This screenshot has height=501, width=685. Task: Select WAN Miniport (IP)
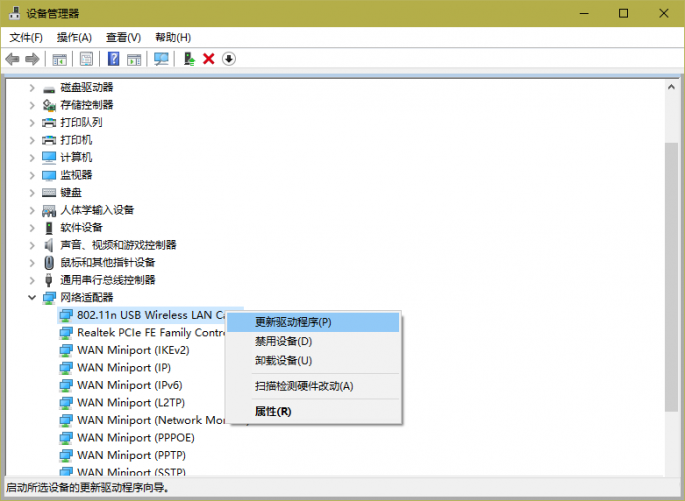pos(124,367)
